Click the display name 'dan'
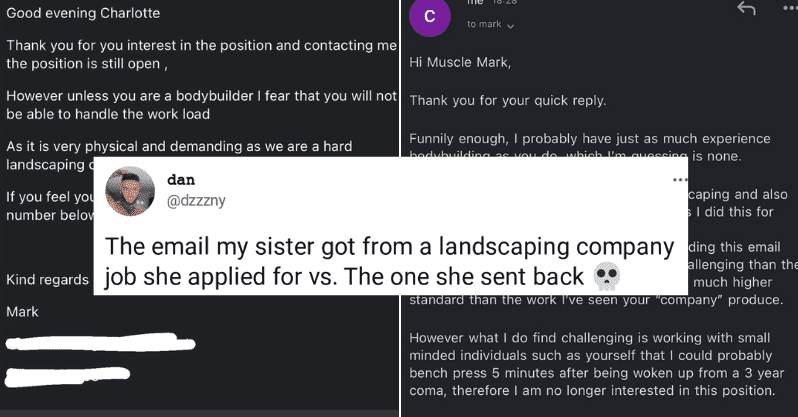Image resolution: width=798 pixels, height=417 pixels. (x=181, y=180)
